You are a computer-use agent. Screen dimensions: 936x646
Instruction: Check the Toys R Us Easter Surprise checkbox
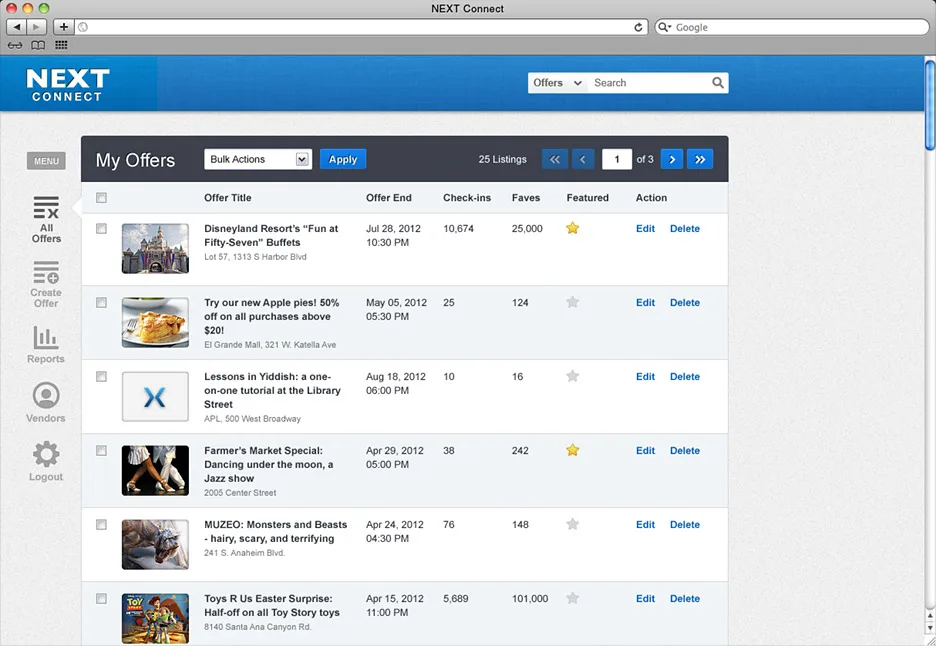pos(101,599)
